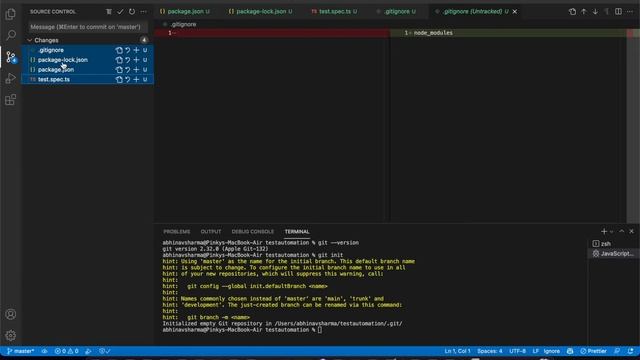Open the Explorer view in activity bar
Viewport: 640px width, 360px height.
click(x=11, y=14)
